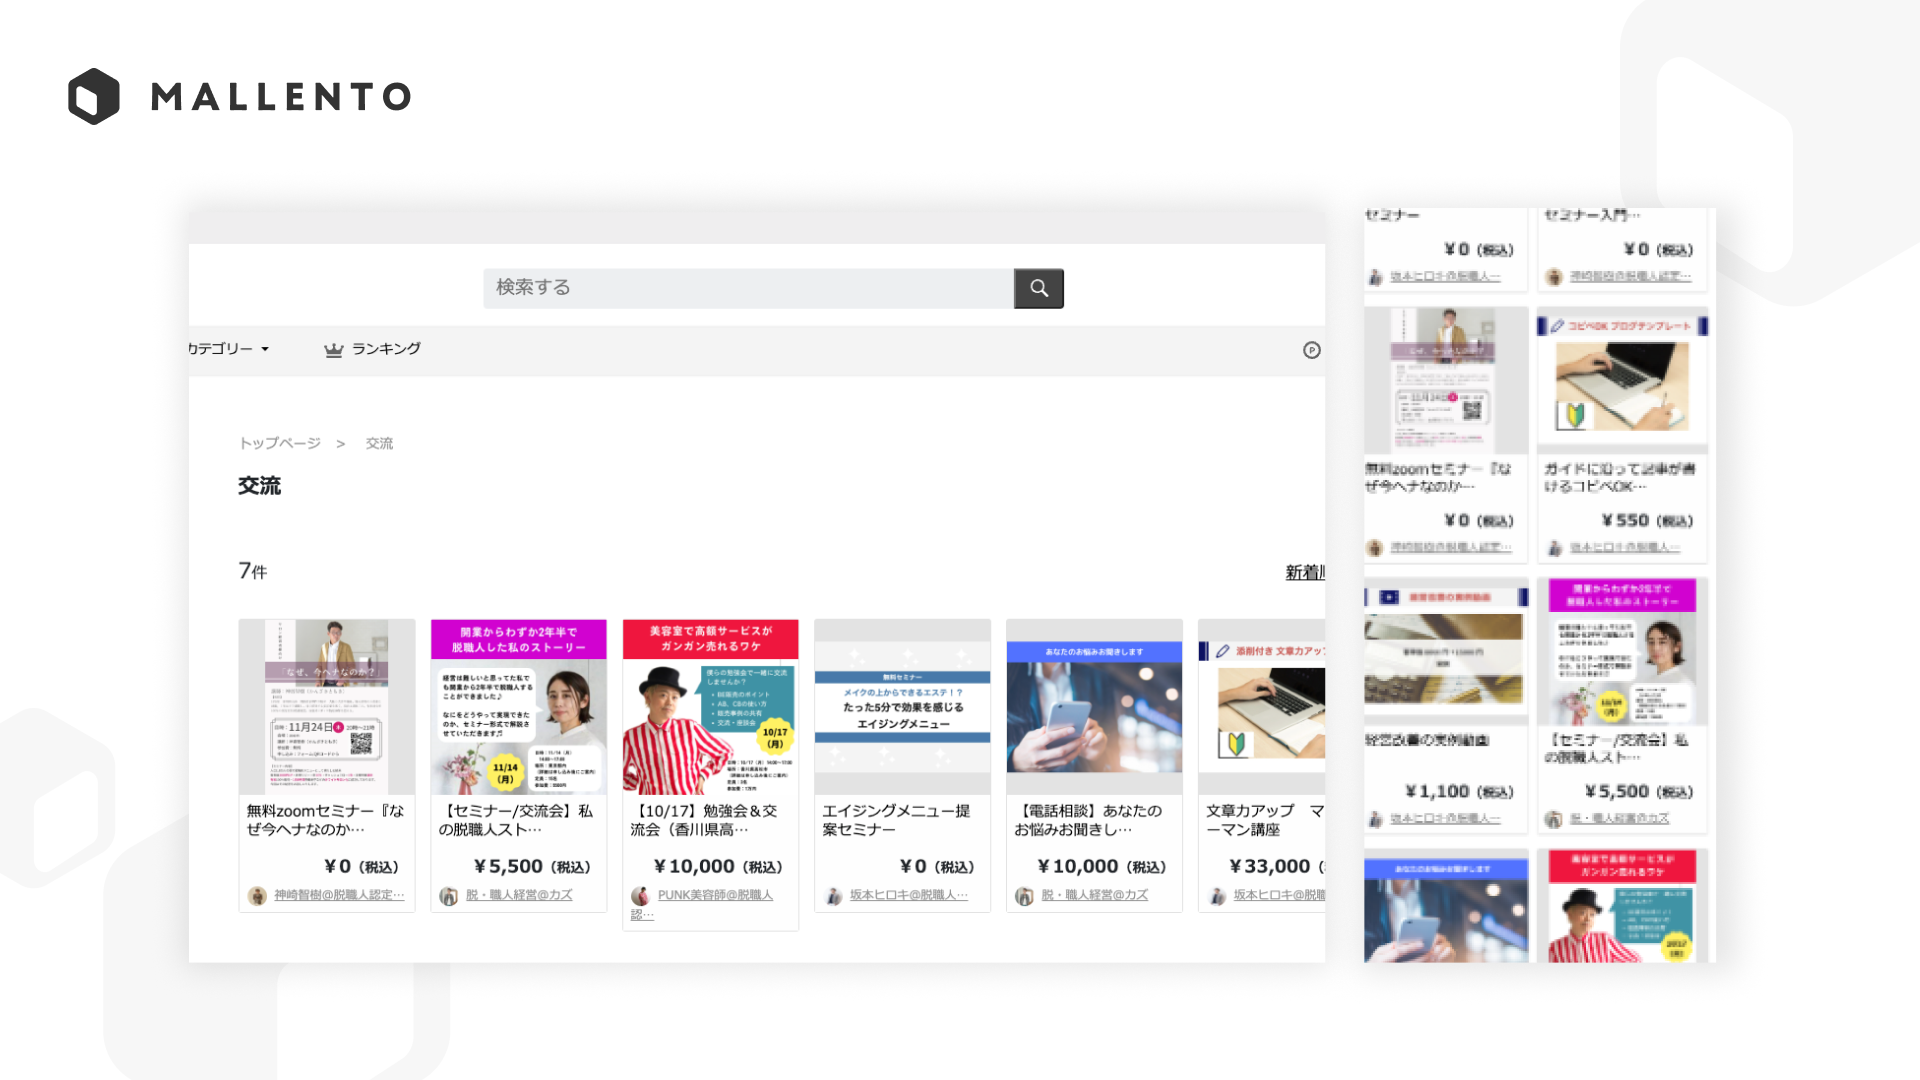Screen dimensions: 1920x1080
Task: Click avatar beside 坂本ヒロキ under エイジングメニュー card
Action: pos(833,895)
